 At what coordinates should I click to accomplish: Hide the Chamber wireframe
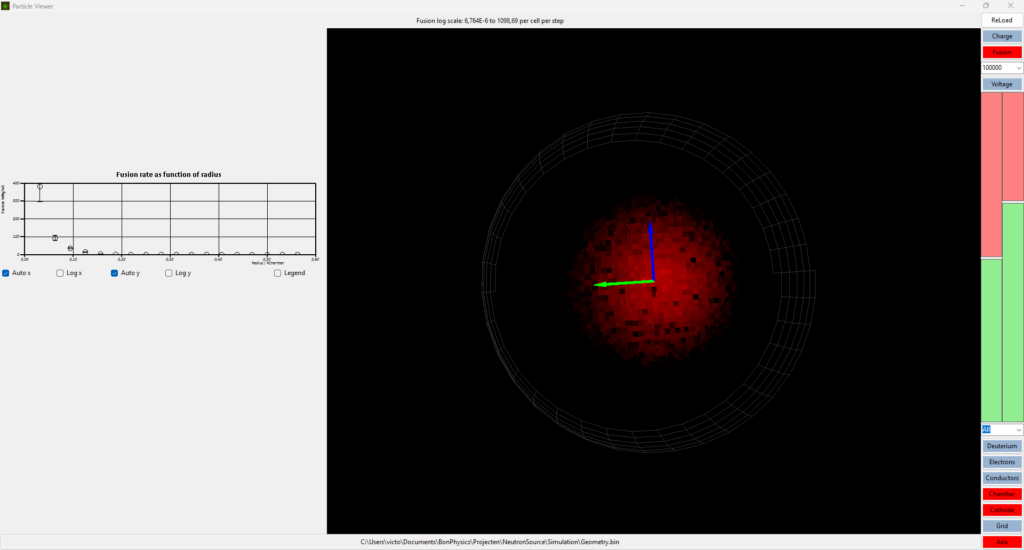(x=1001, y=494)
